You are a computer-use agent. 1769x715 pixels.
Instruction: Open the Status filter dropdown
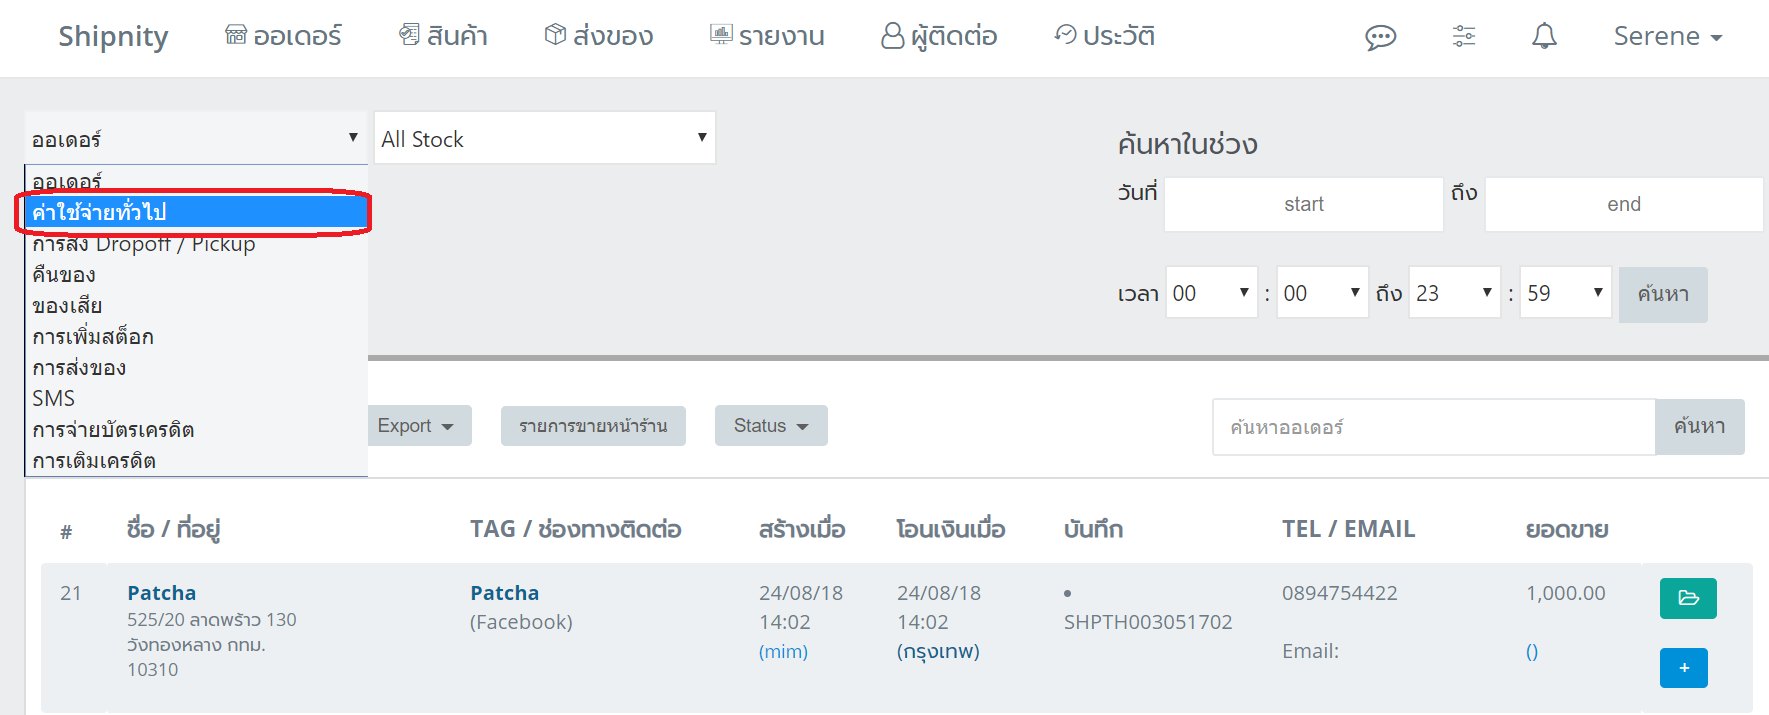(x=770, y=426)
